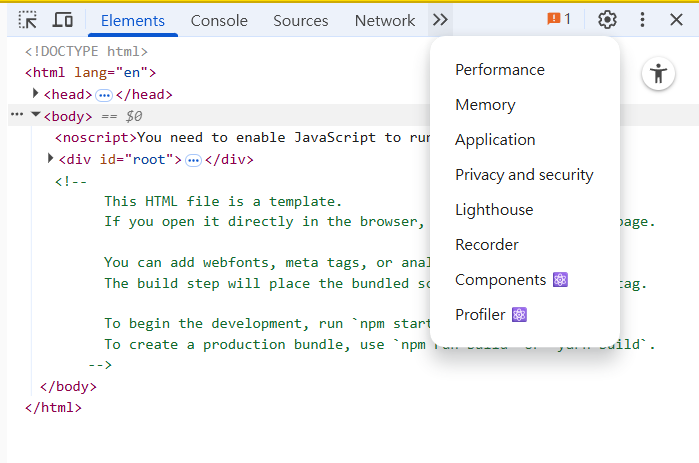
Task: Expand the div id="root" node
Action: pos(50,158)
